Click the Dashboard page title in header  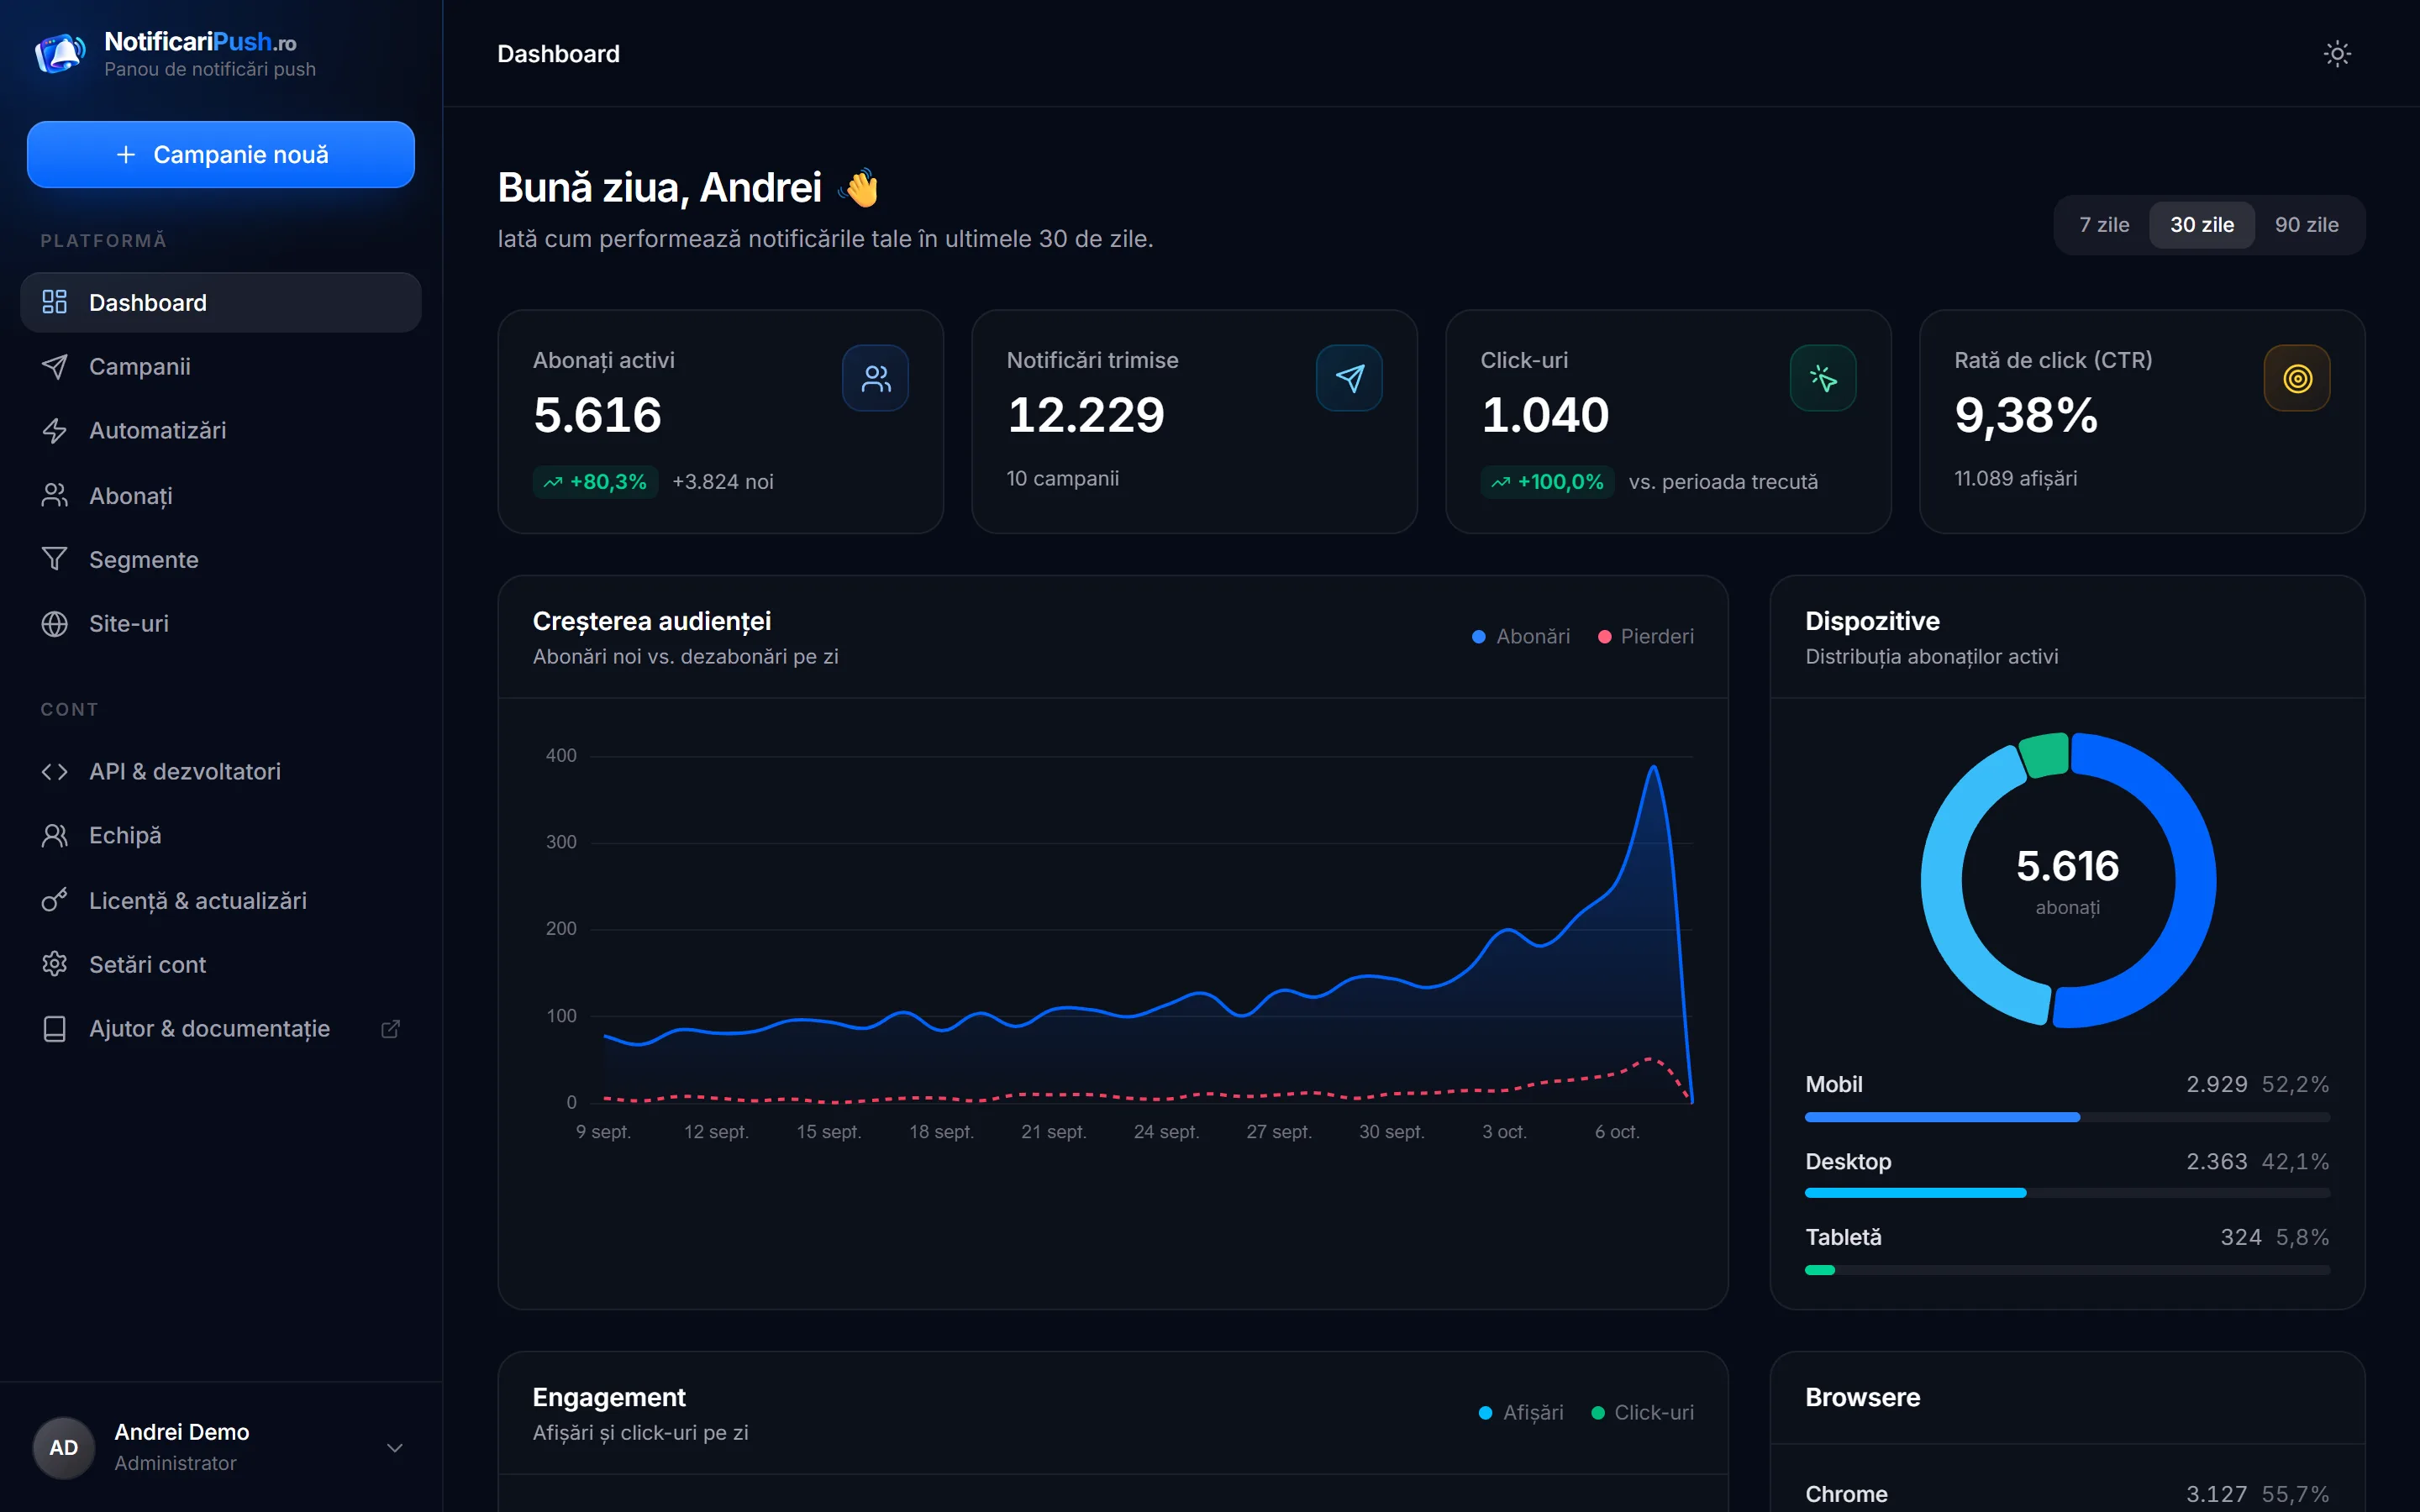click(558, 54)
